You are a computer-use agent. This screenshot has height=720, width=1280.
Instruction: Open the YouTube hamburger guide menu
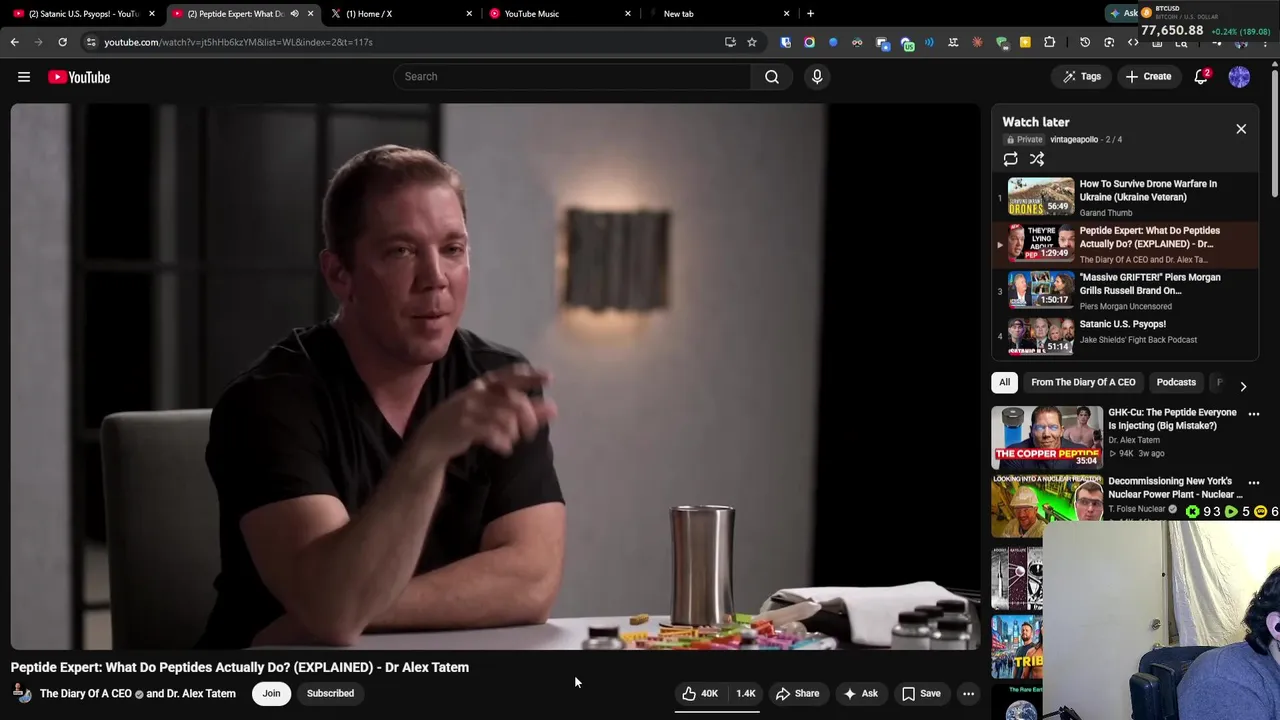click(x=24, y=77)
